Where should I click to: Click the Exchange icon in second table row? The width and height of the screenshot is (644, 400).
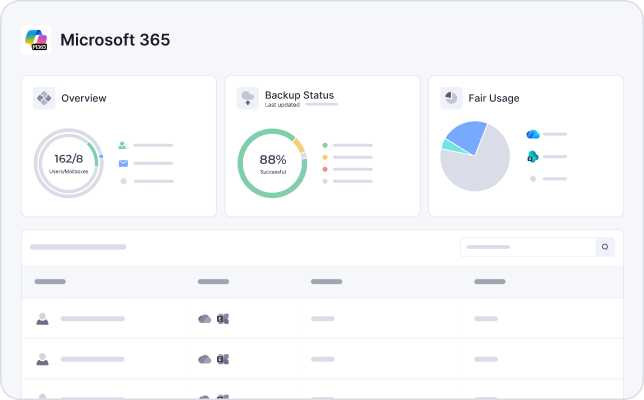[x=223, y=359]
